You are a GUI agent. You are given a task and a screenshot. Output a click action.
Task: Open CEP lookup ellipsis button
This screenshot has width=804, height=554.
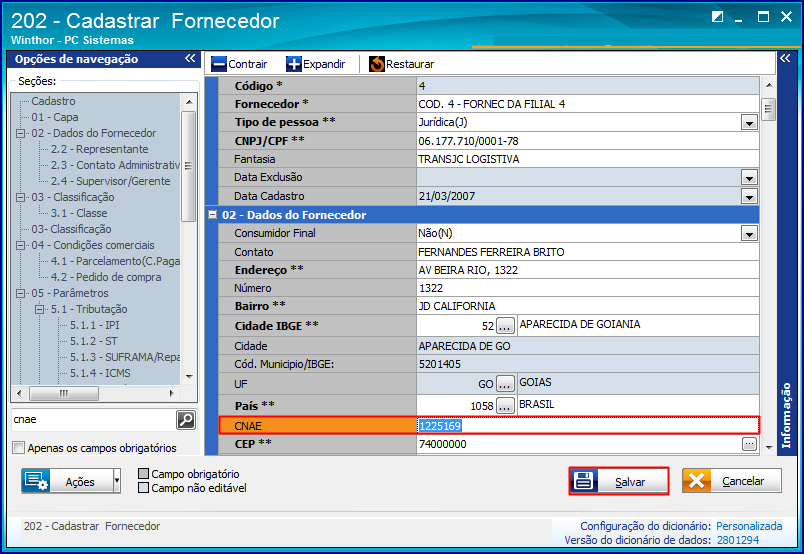749,444
